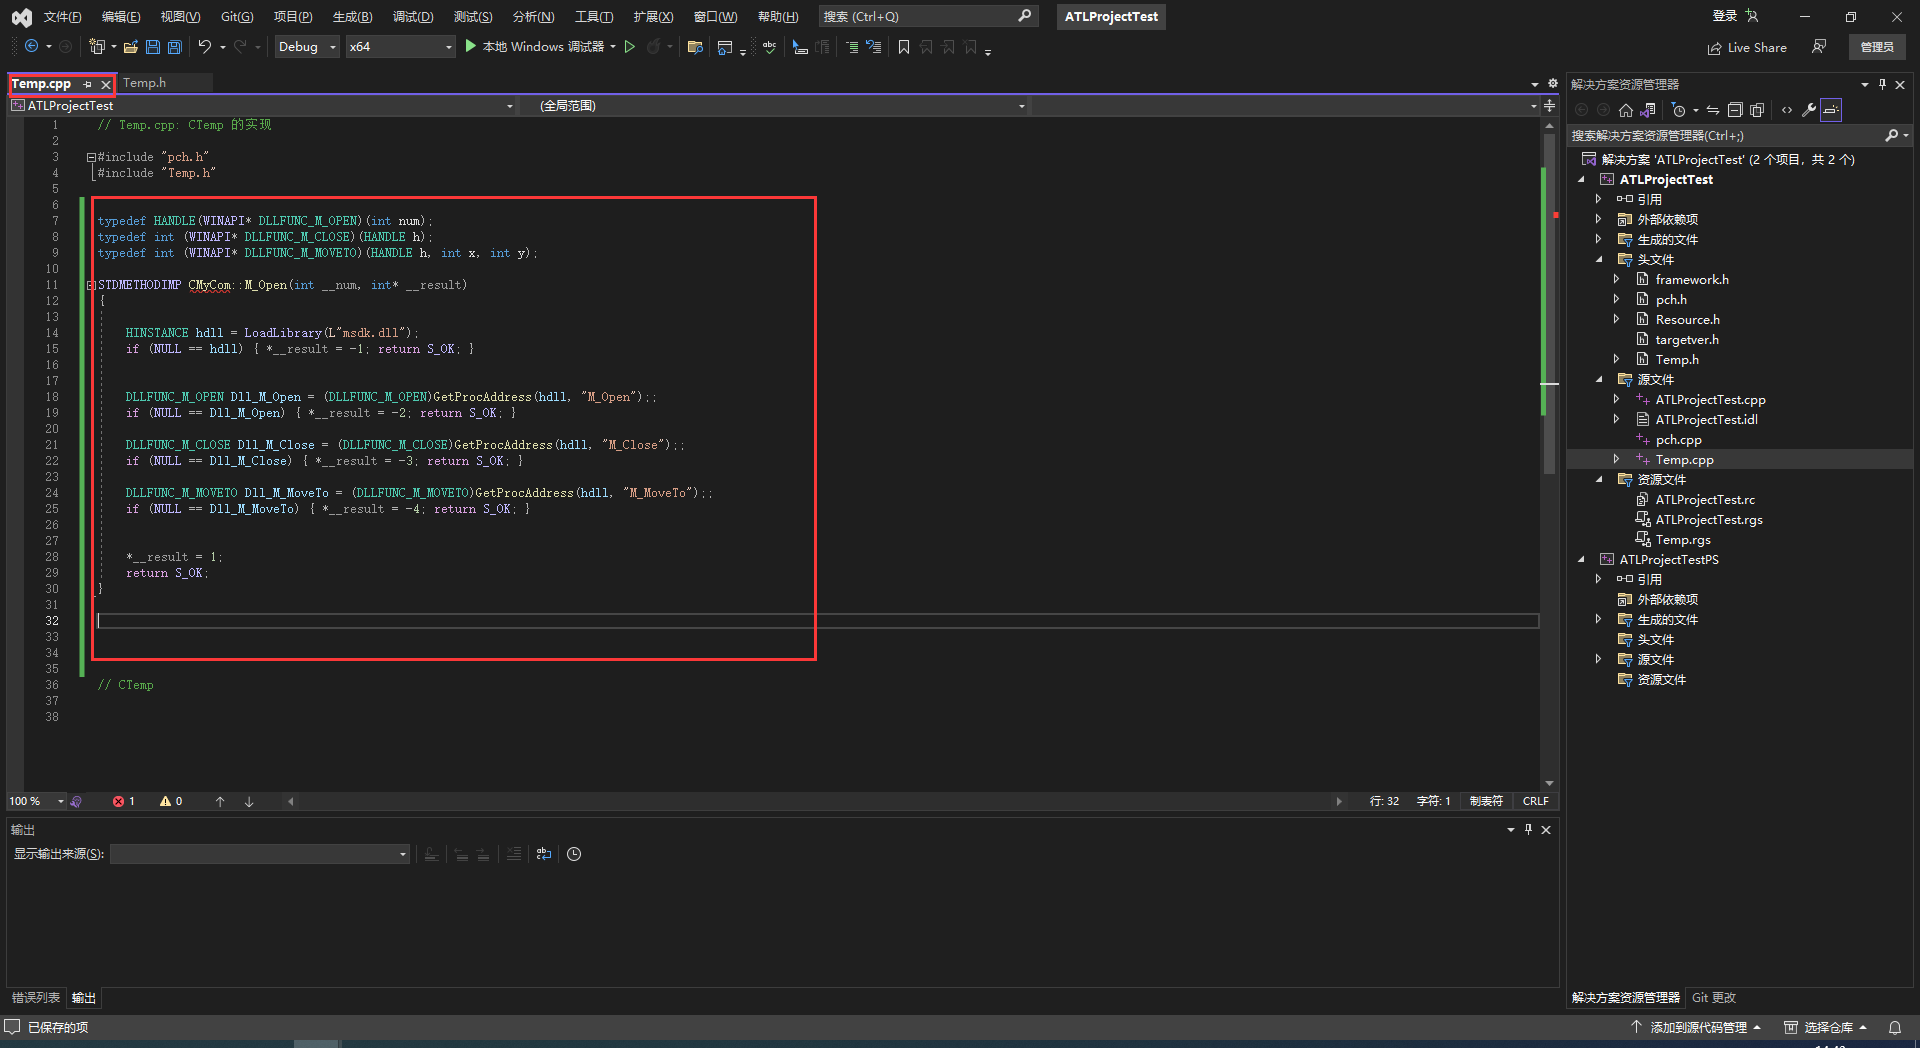The width and height of the screenshot is (1920, 1048).
Task: Collapse the #include block at line 3
Action: [91, 157]
